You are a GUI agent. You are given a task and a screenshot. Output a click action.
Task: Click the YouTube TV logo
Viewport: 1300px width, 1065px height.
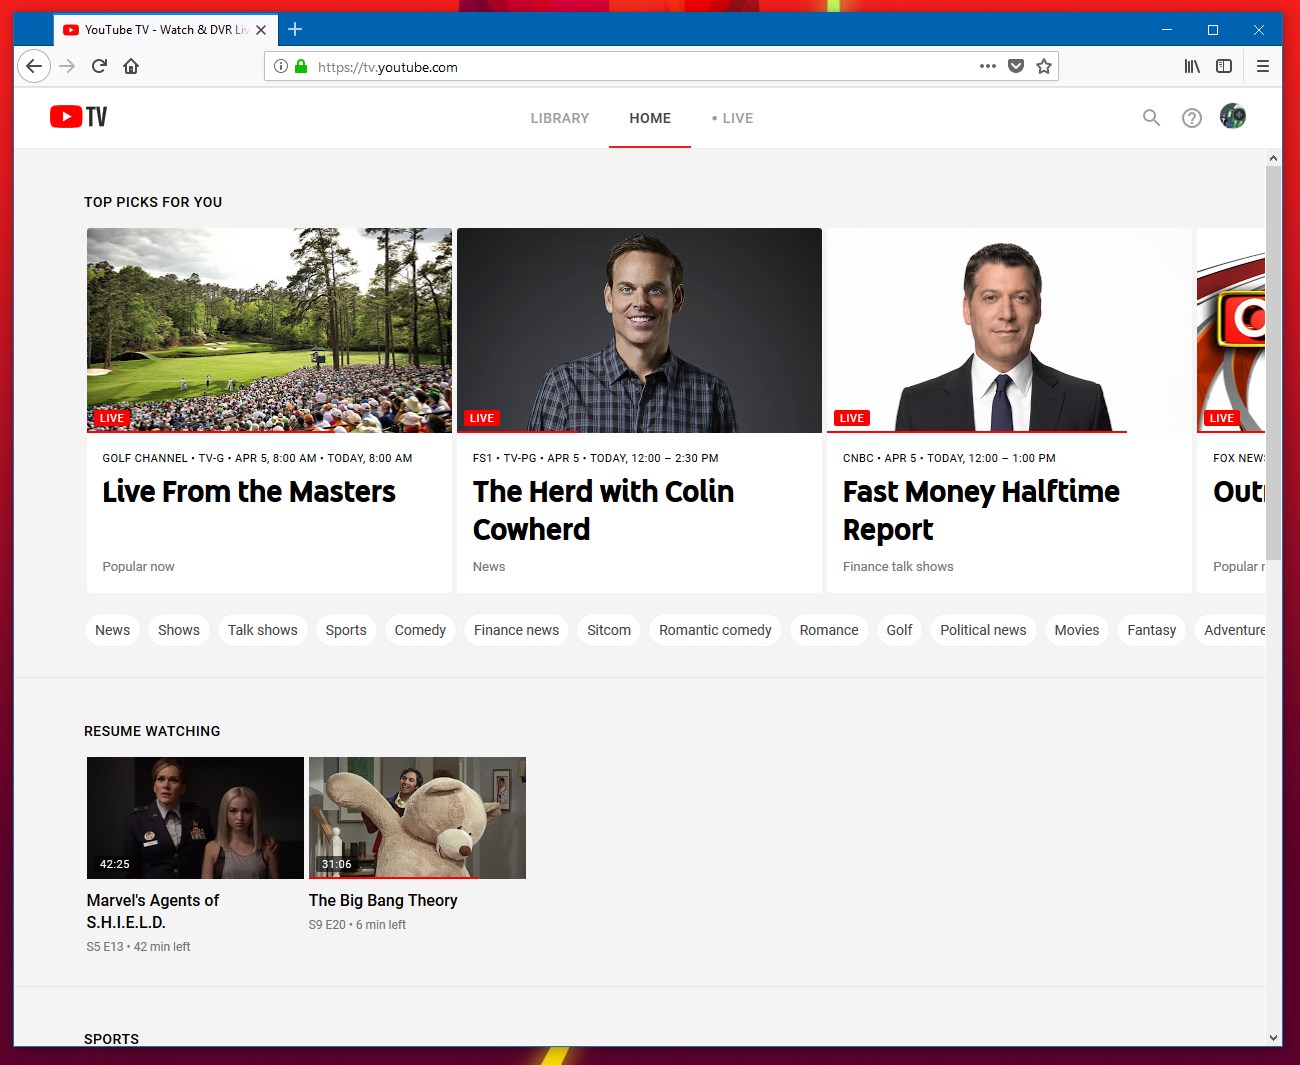tap(78, 117)
